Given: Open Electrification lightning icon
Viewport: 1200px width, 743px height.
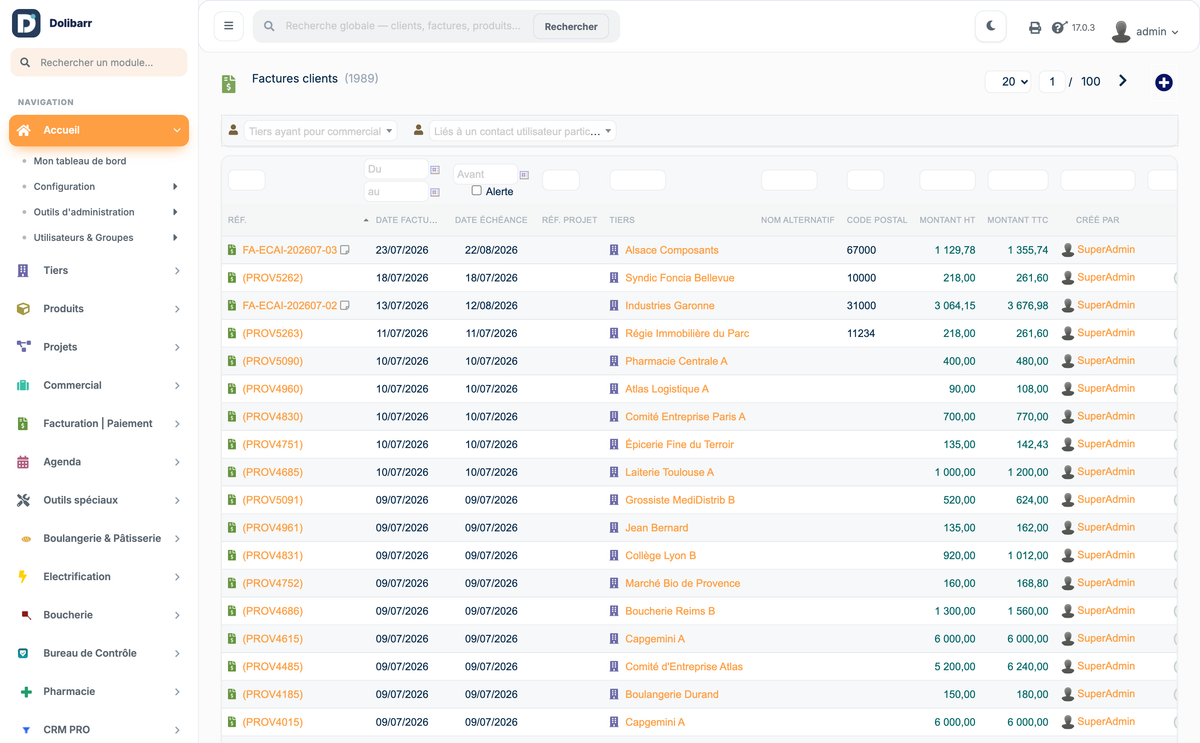Looking at the screenshot, I should tap(23, 577).
